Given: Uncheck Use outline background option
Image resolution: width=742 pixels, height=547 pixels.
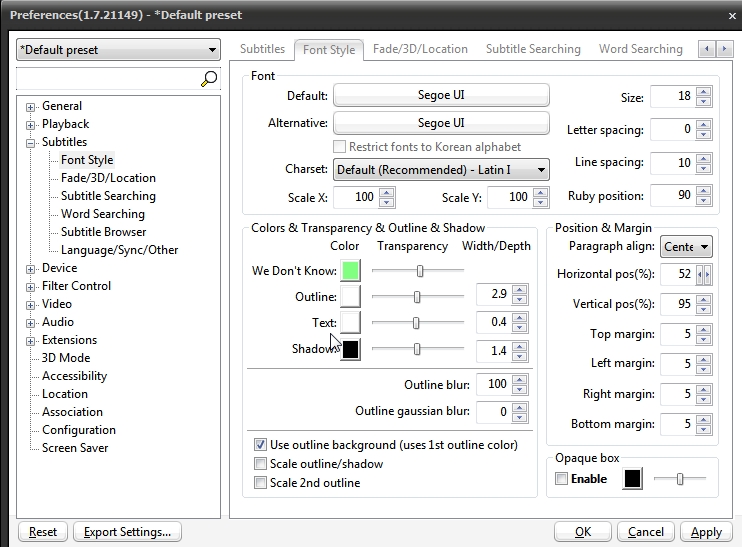Looking at the screenshot, I should [x=261, y=445].
